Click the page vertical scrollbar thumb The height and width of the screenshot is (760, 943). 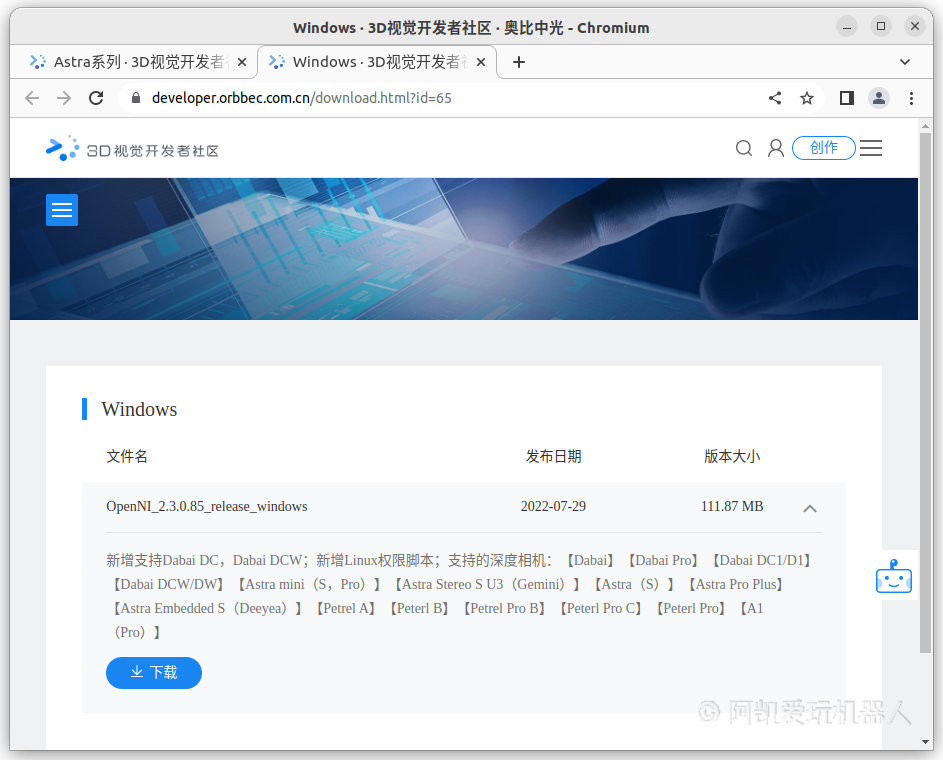pos(925,392)
